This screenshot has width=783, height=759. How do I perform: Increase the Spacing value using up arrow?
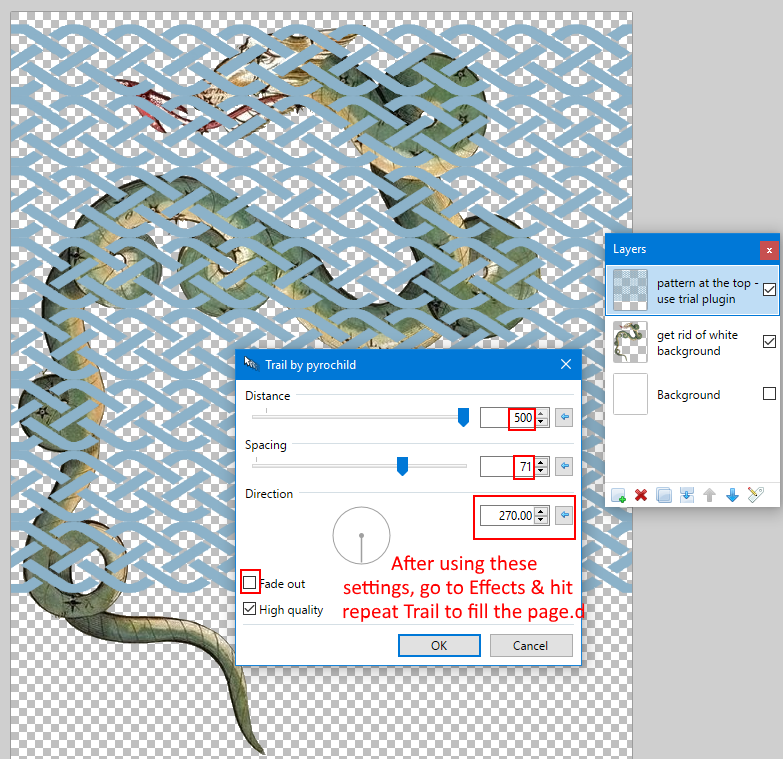pyautogui.click(x=541, y=462)
